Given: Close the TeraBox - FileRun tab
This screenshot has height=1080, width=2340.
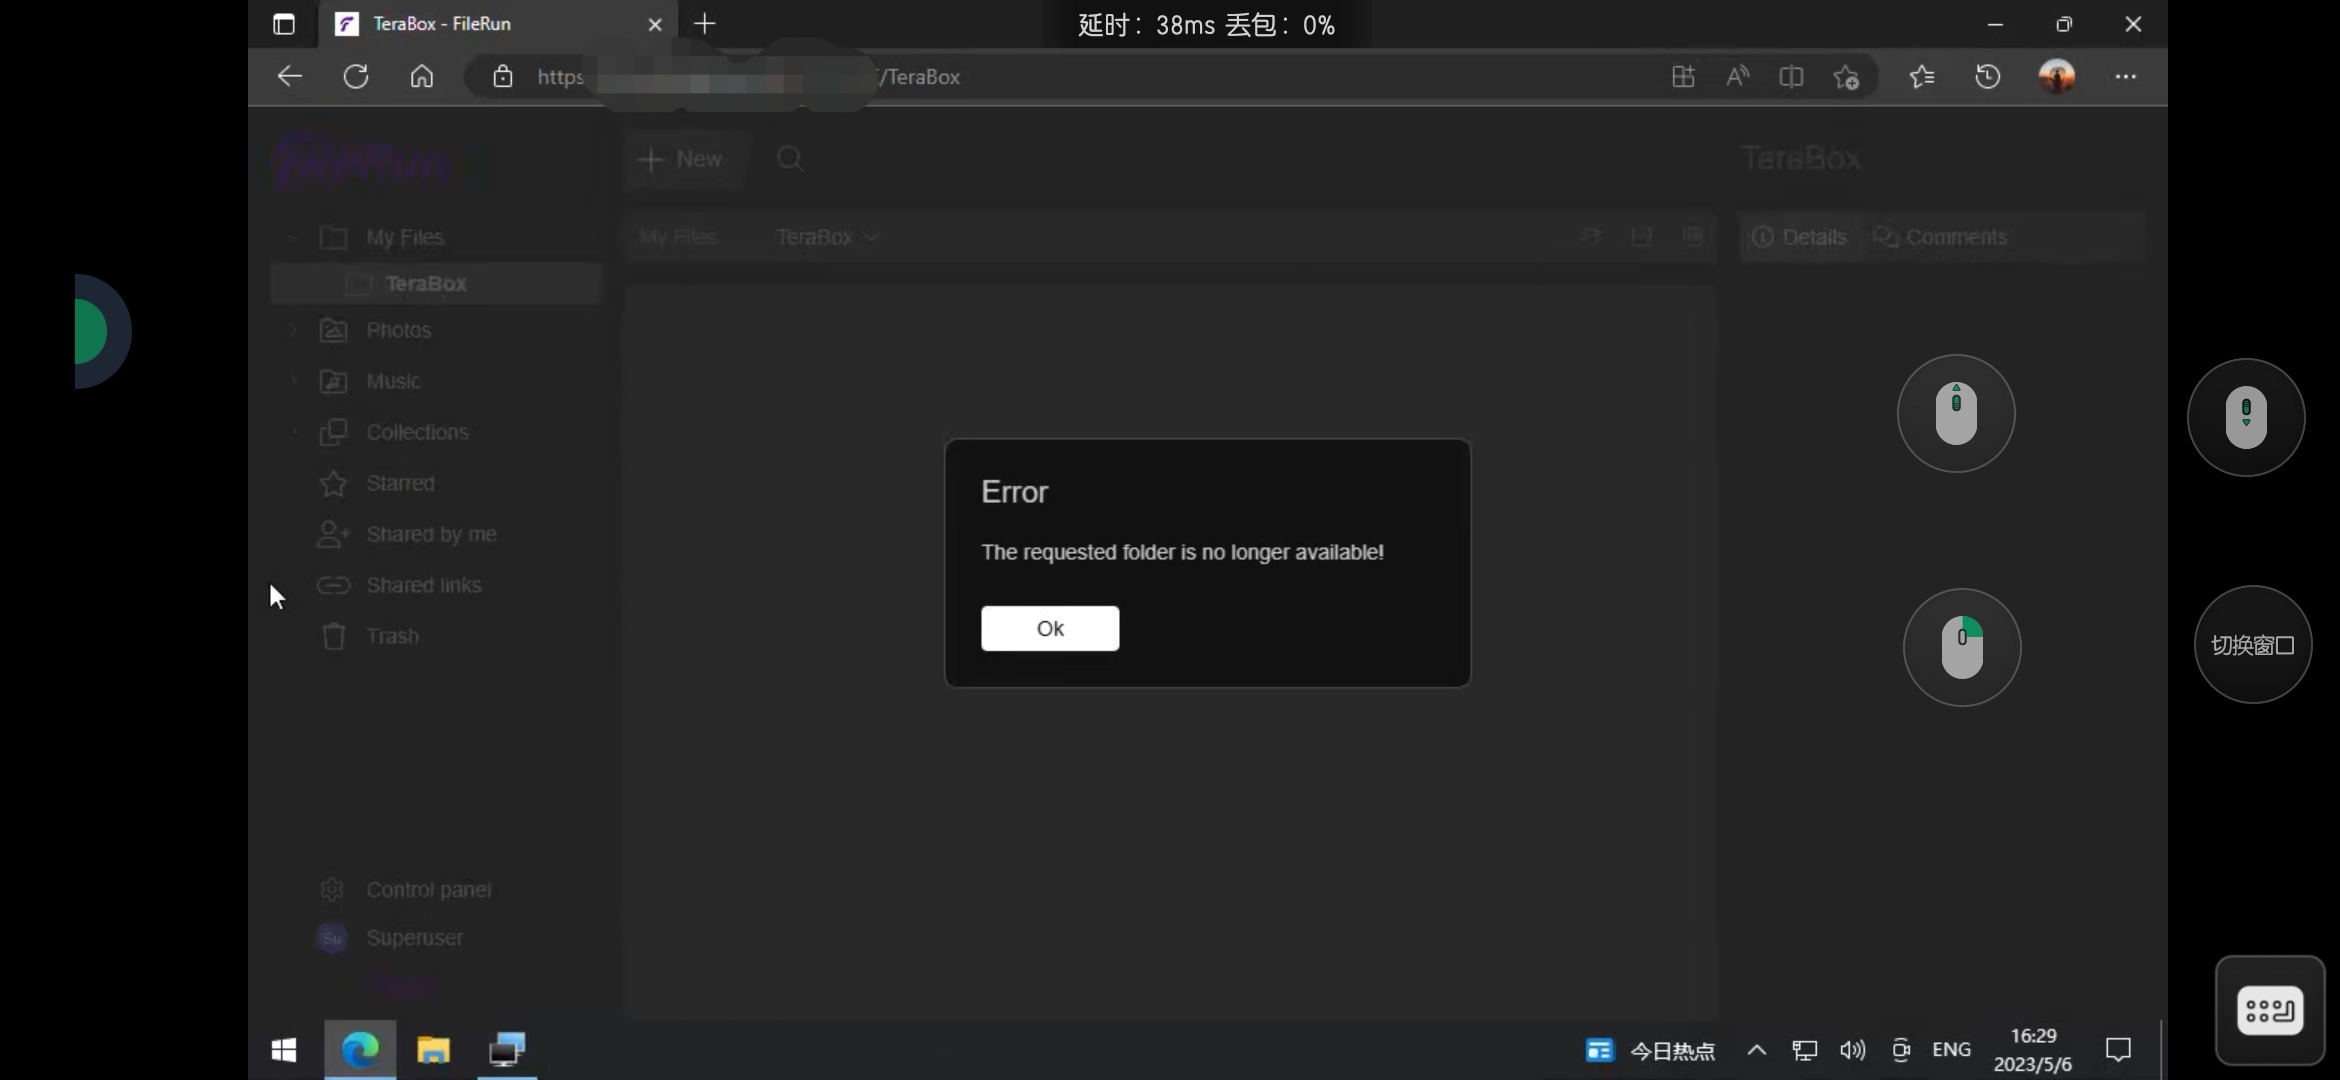Looking at the screenshot, I should pyautogui.click(x=655, y=24).
